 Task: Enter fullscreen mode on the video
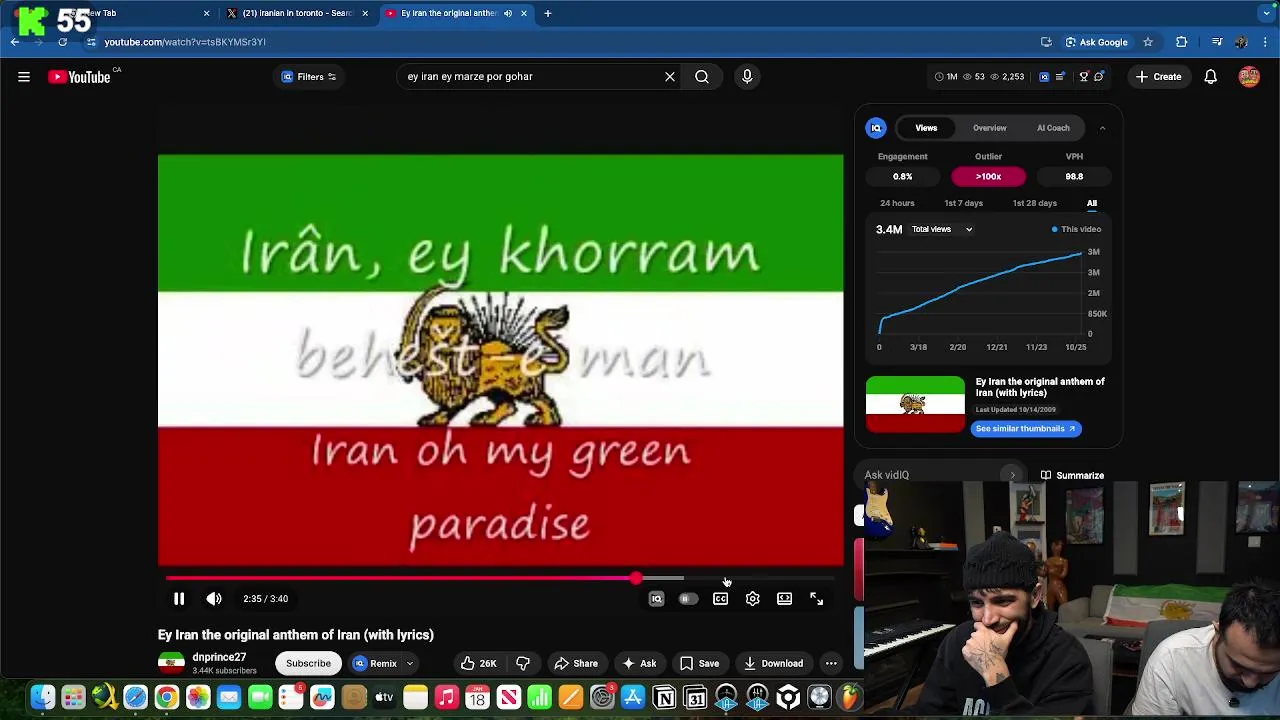(x=817, y=598)
